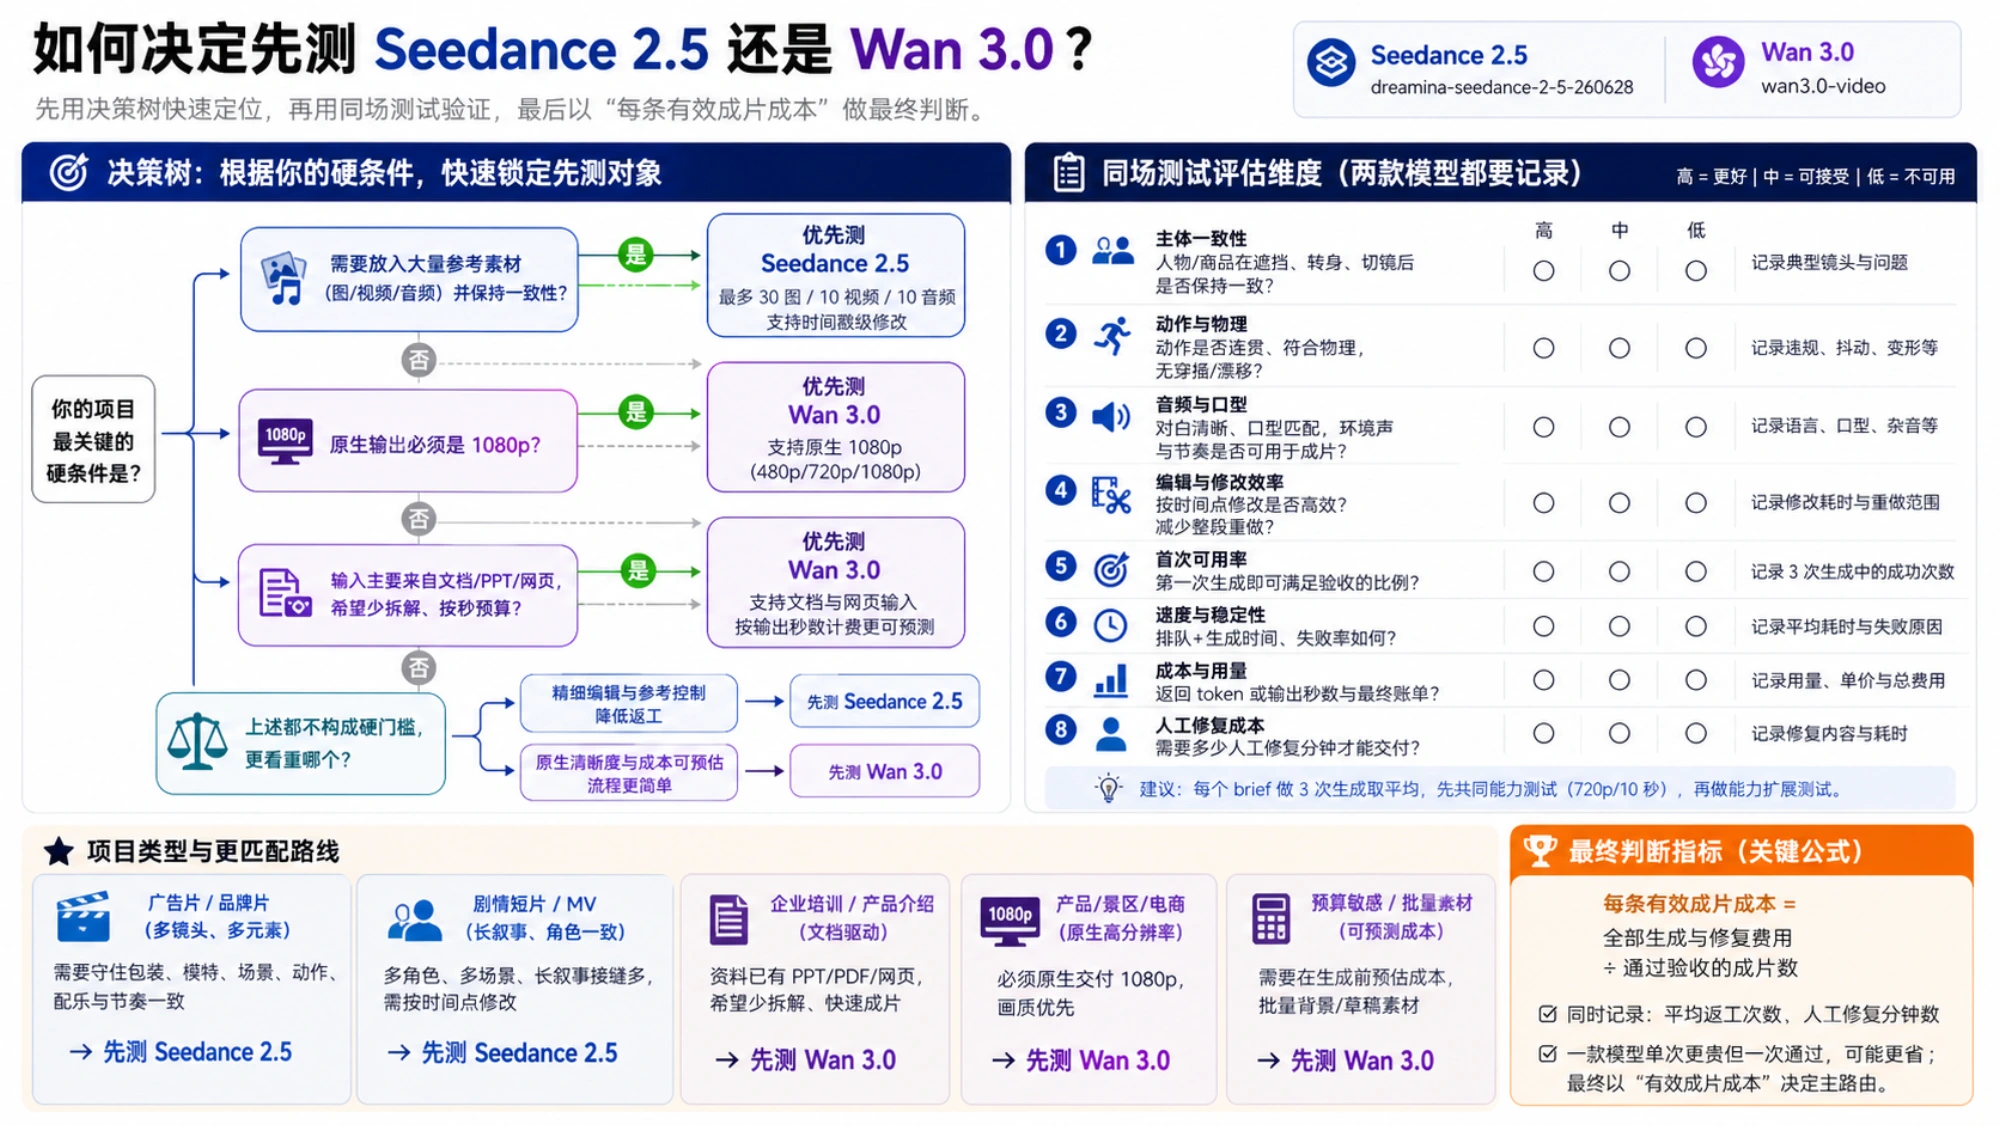Select 中 for 动作与物理
Image resolution: width=2000 pixels, height=1125 pixels.
[x=1619, y=348]
